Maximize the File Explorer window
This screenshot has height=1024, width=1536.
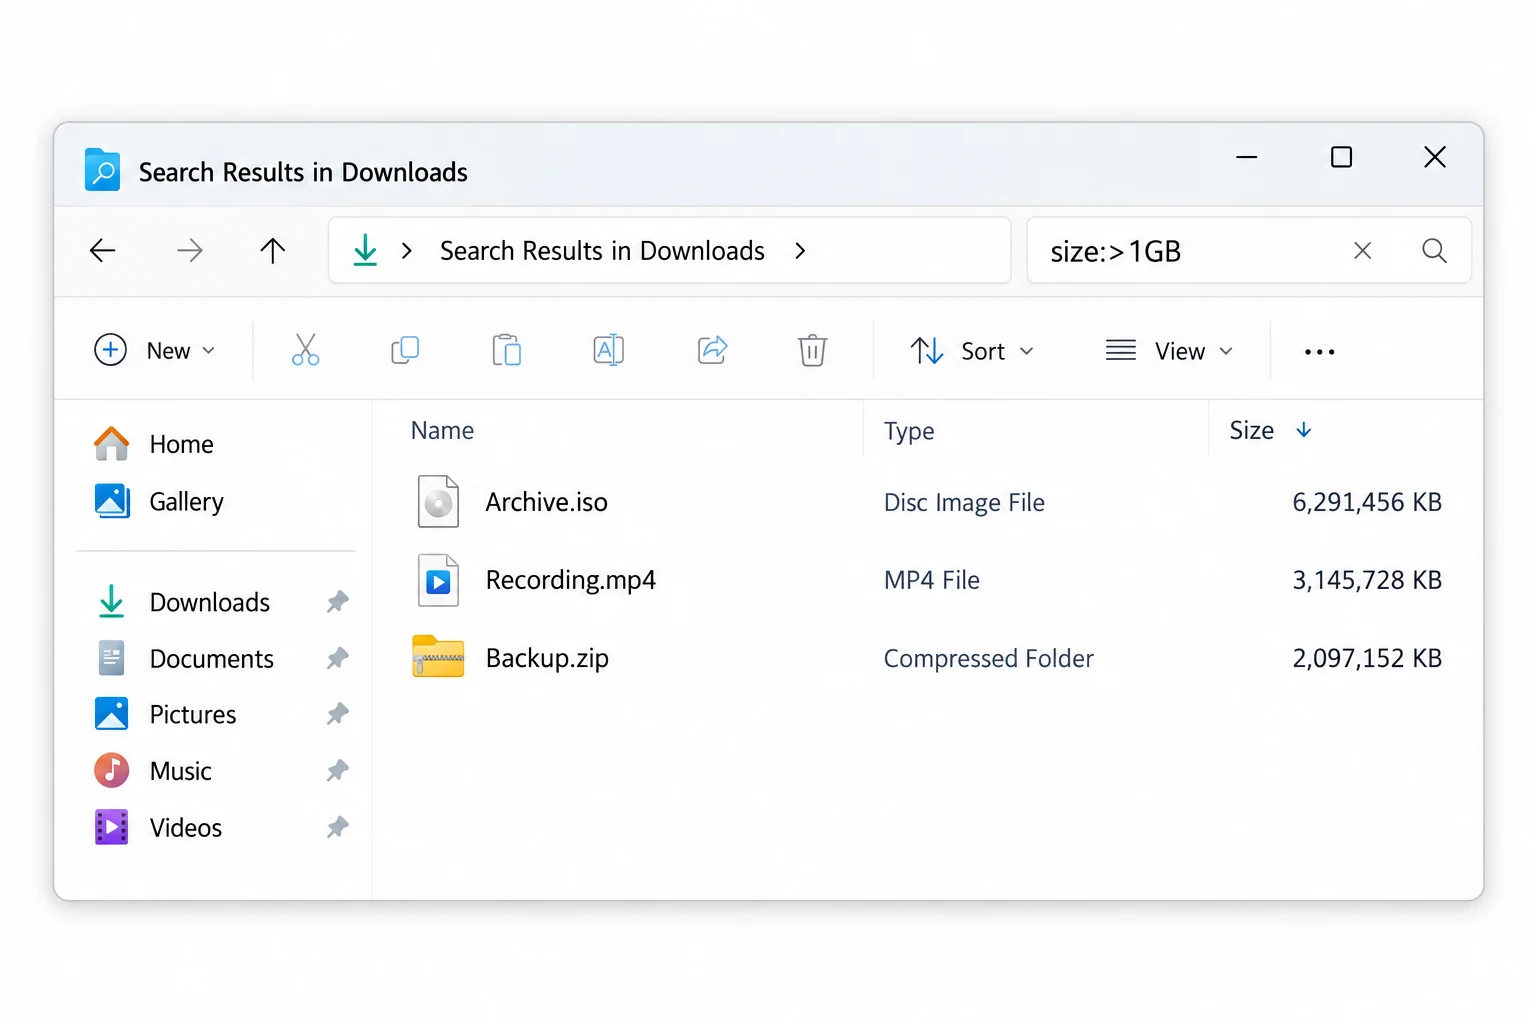[x=1341, y=157]
